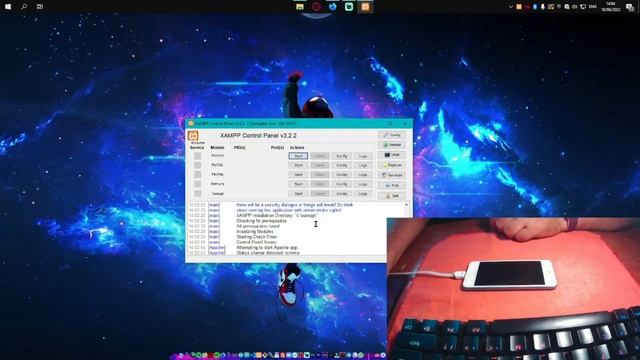Open the Windows Start menu
640x360 pixels.
coord(8,7)
